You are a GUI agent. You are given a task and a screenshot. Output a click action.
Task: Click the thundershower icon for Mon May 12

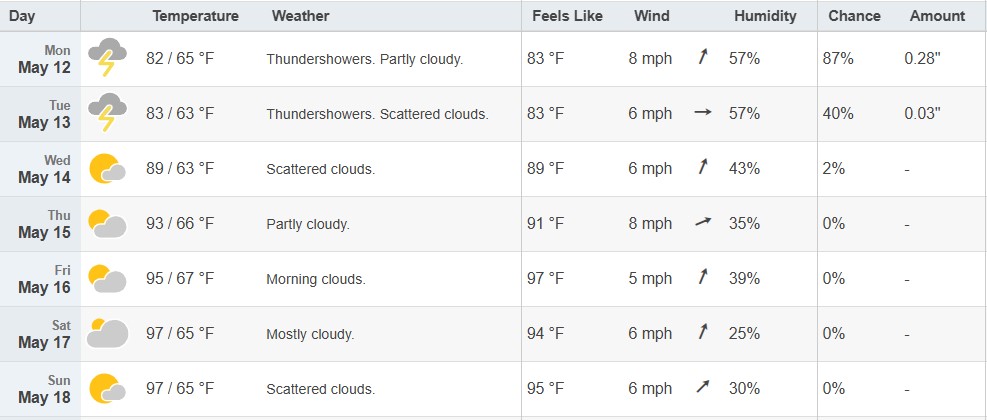click(x=107, y=57)
